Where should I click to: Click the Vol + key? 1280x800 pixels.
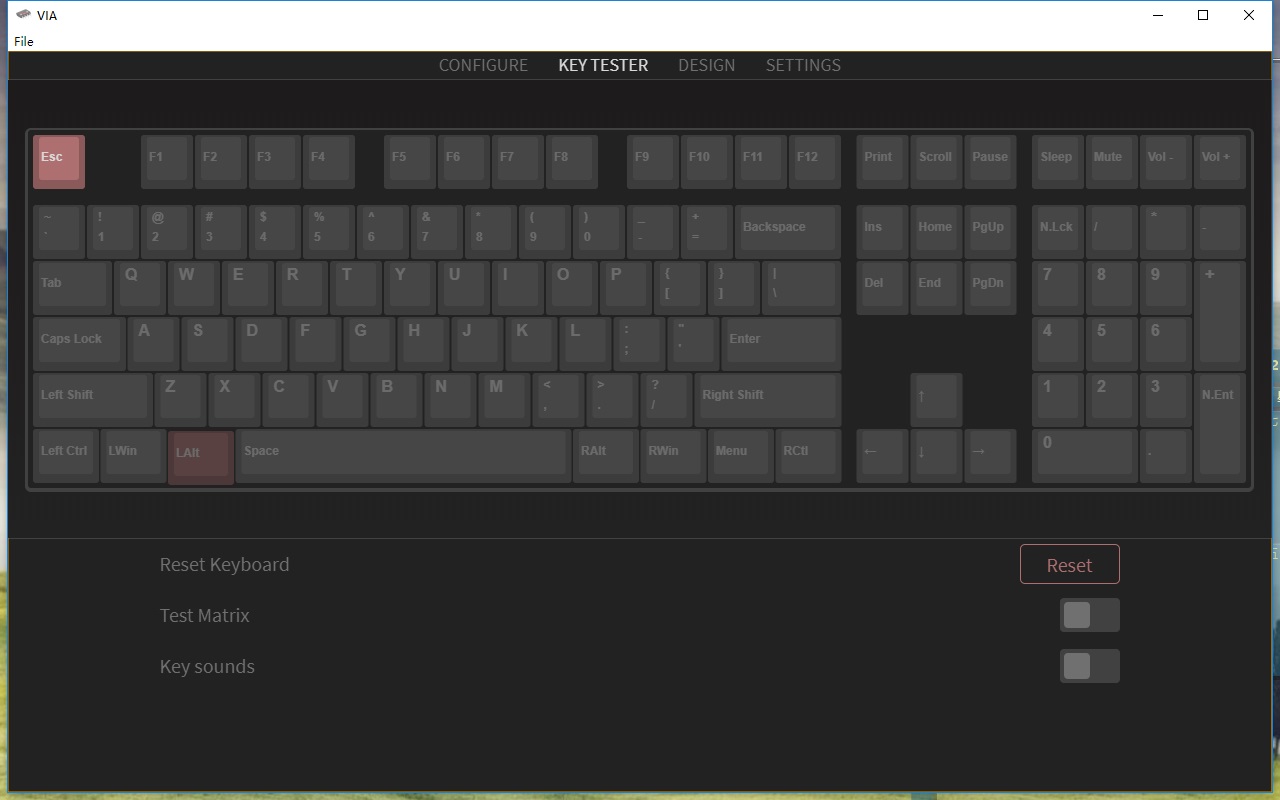pyautogui.click(x=1220, y=162)
